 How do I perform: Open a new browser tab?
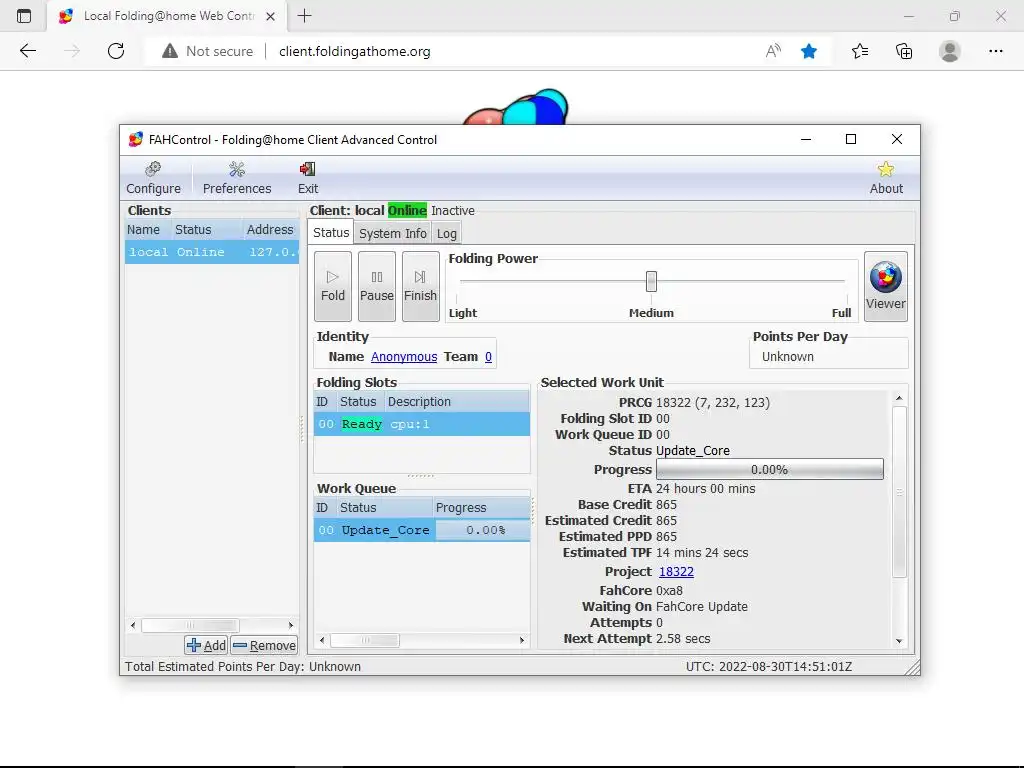tap(304, 16)
